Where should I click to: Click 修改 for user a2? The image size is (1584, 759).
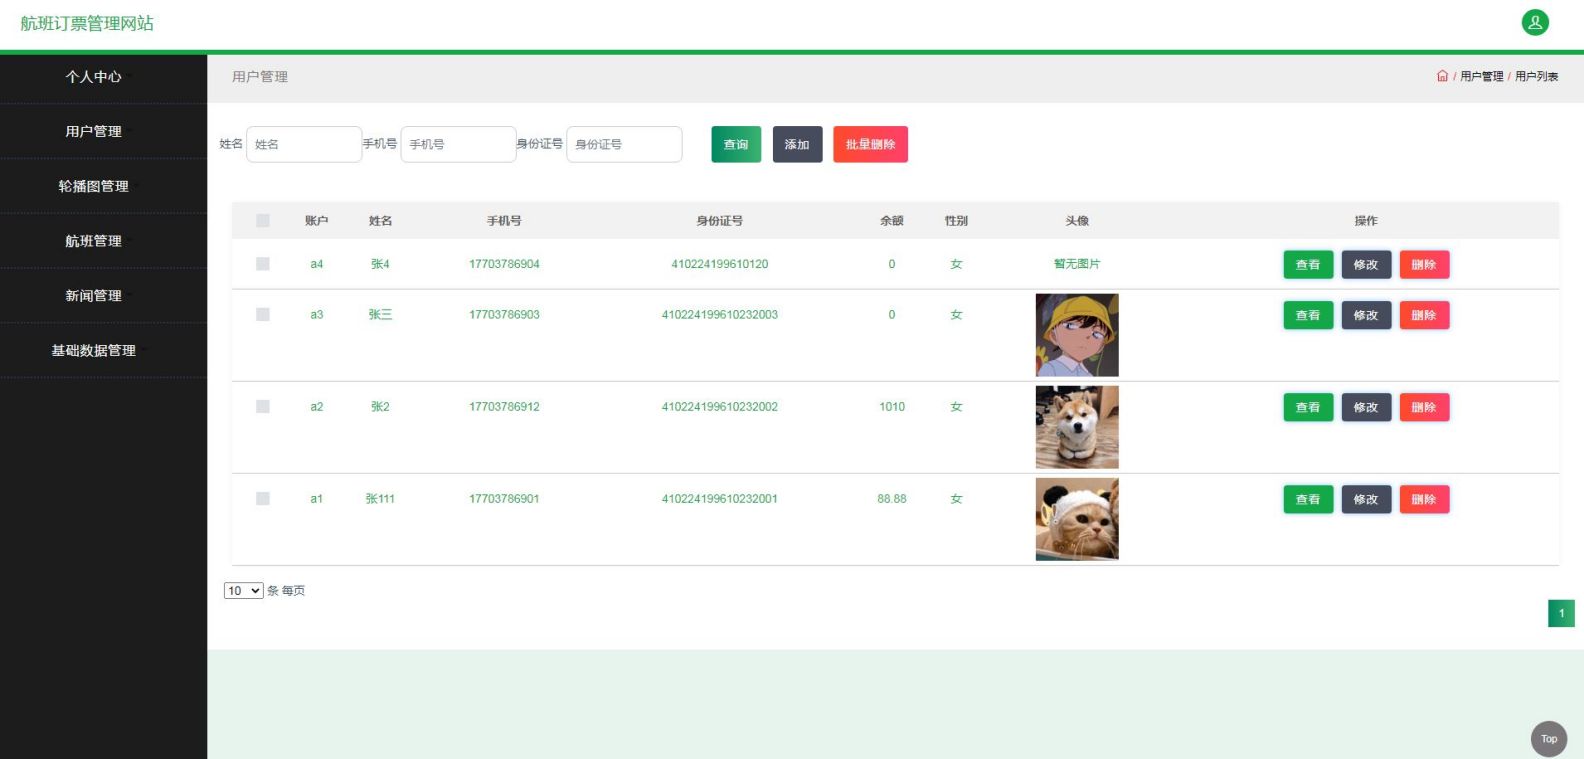tap(1366, 407)
